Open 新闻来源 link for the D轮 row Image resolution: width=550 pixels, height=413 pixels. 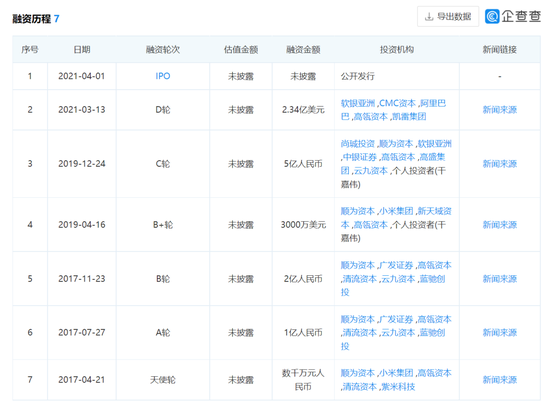499,110
